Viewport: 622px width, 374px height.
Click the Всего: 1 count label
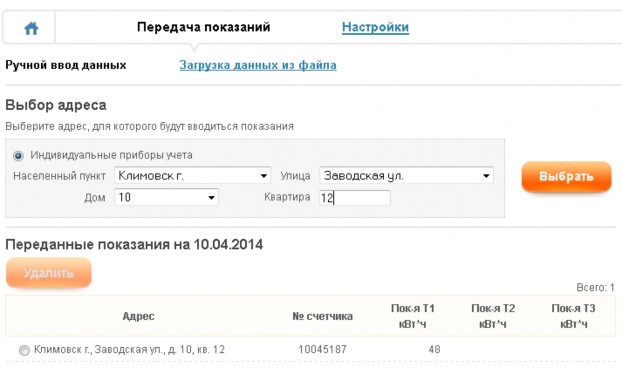(595, 287)
